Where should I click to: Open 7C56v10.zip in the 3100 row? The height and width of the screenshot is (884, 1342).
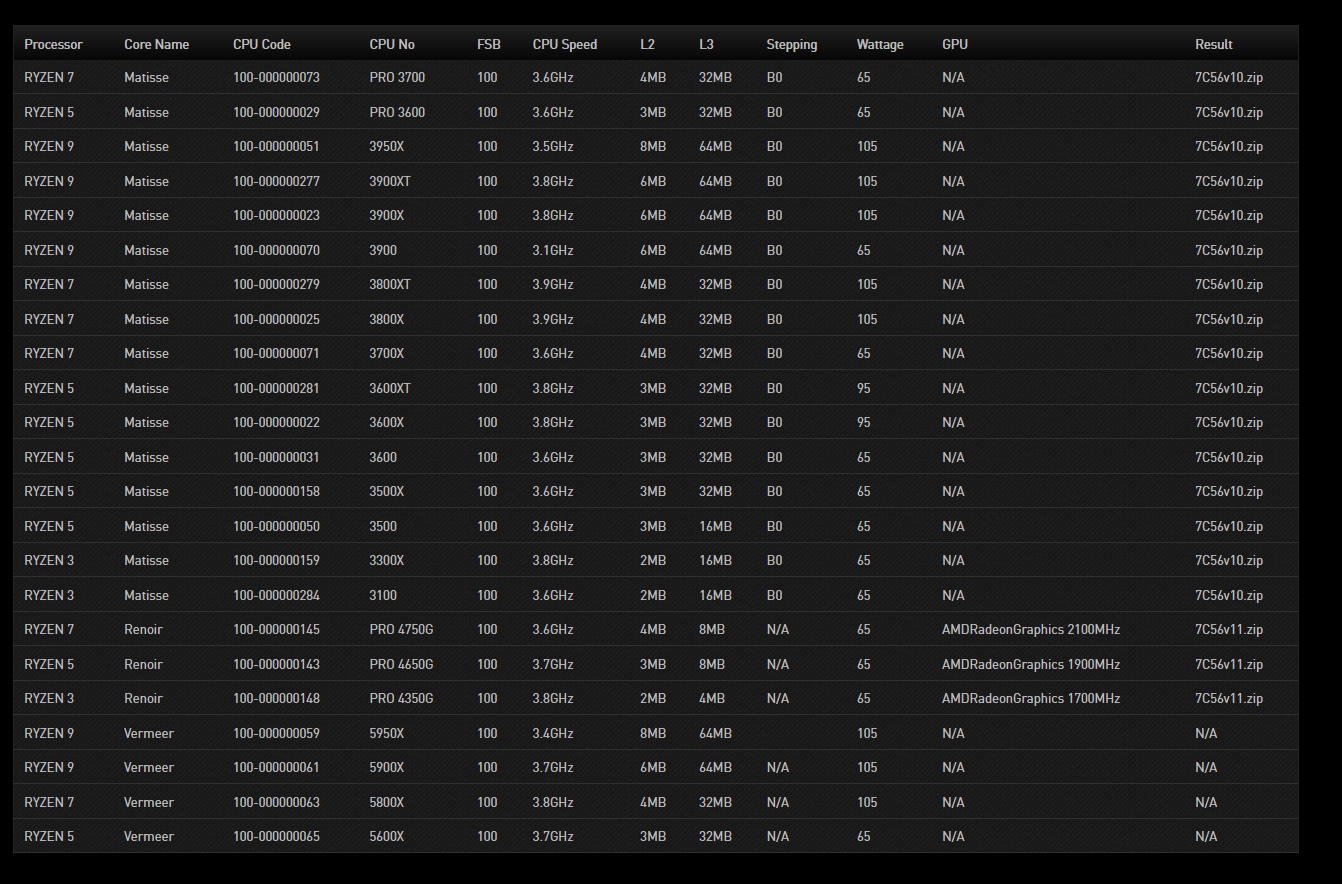tap(1228, 595)
